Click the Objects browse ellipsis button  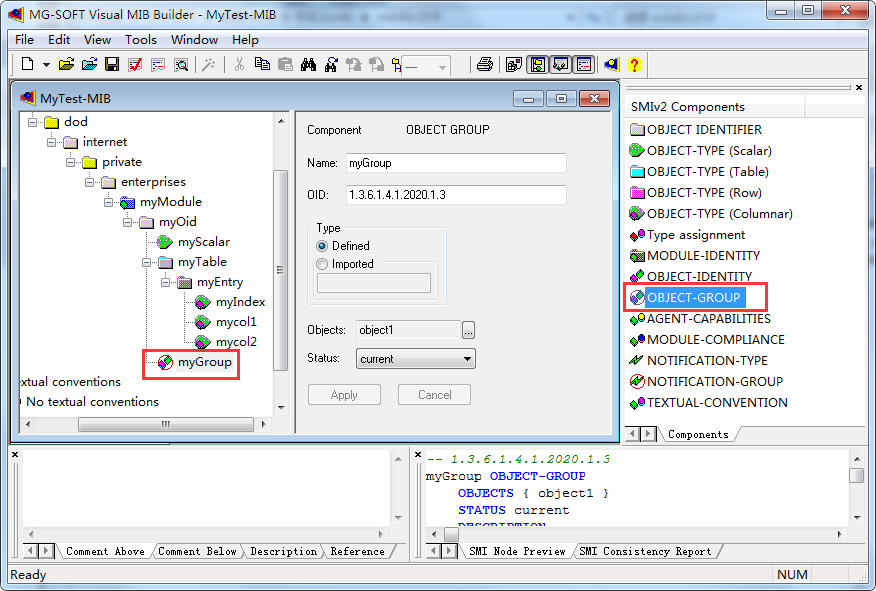click(468, 330)
